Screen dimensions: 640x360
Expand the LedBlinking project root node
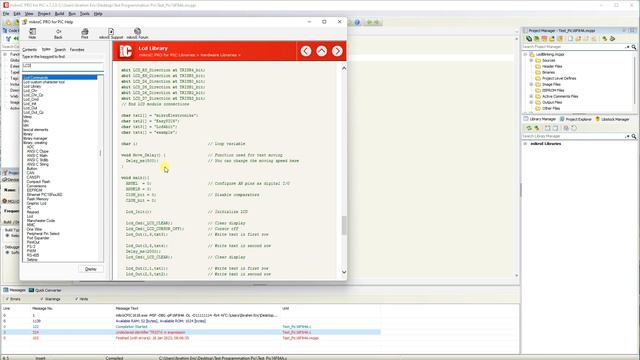point(526,54)
